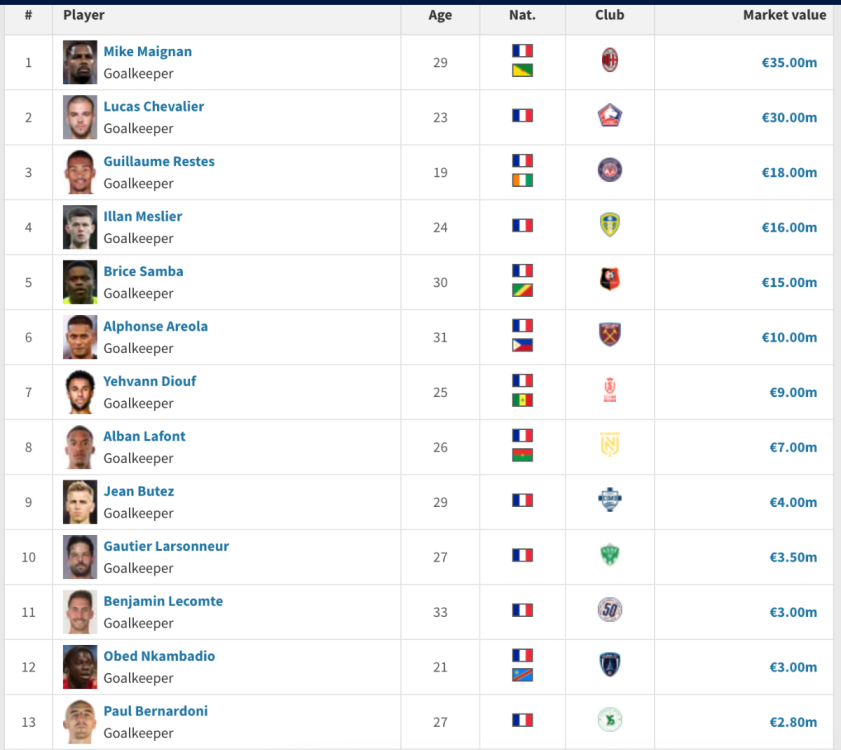Click the AC Milan club crest
841x750 pixels.
(609, 60)
